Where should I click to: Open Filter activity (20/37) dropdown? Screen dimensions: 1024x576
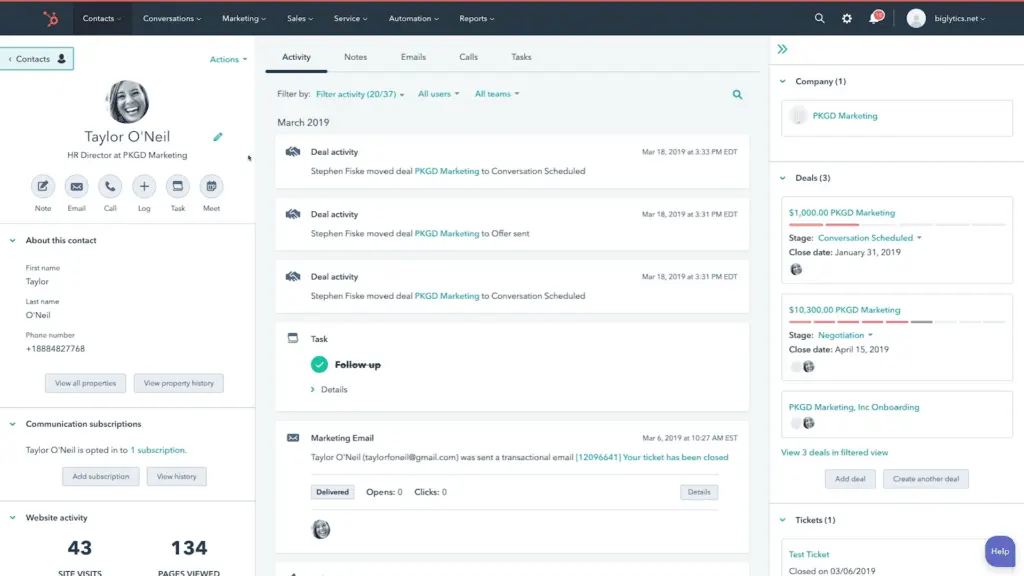(x=360, y=94)
